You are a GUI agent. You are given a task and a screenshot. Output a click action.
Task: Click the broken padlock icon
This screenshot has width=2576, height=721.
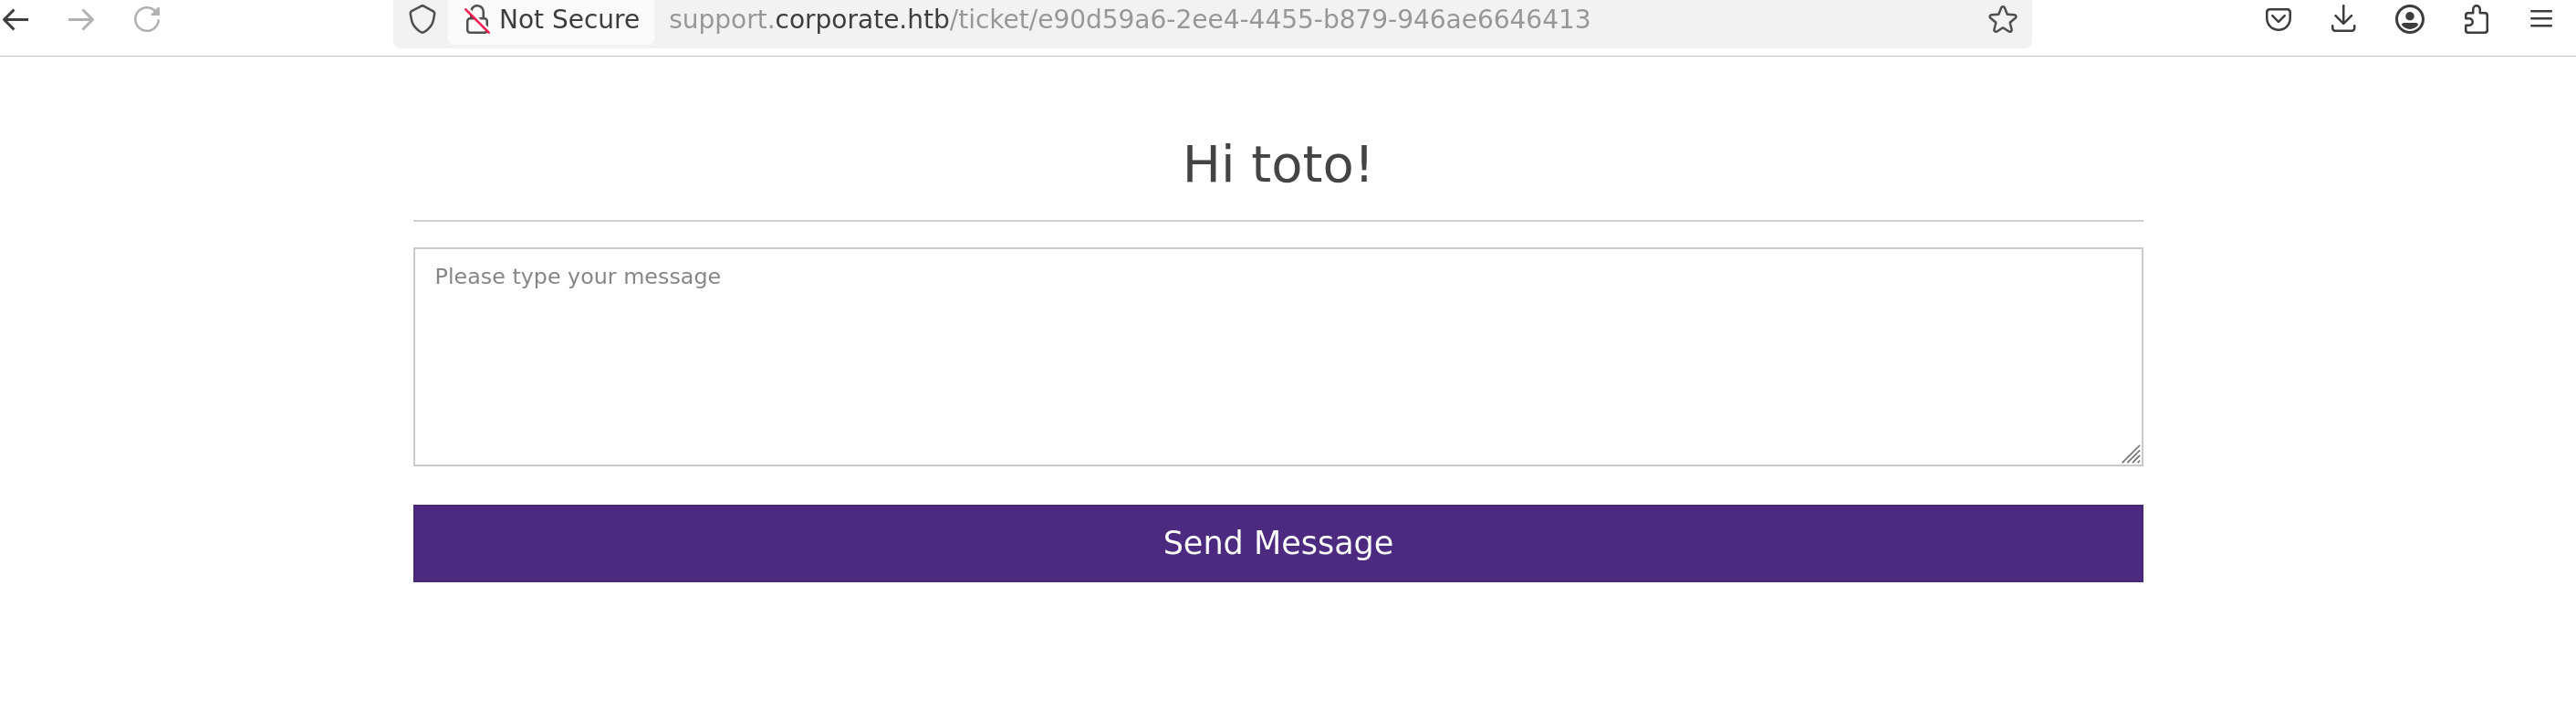(x=476, y=19)
